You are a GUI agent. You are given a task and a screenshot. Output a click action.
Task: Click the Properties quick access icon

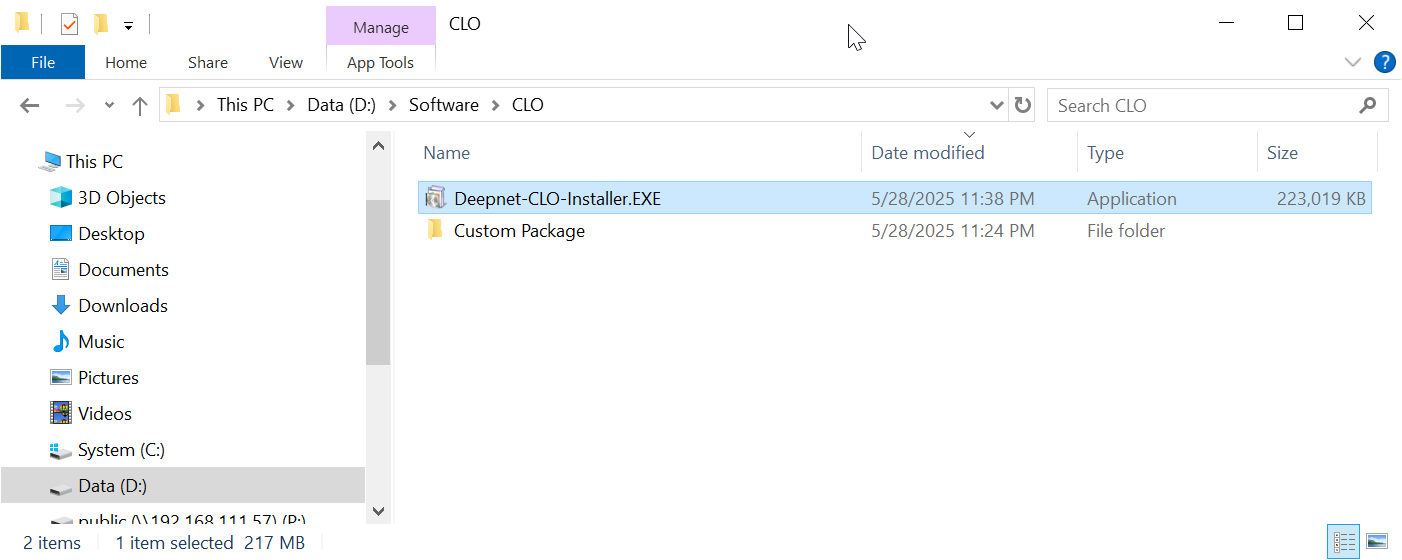coord(69,24)
